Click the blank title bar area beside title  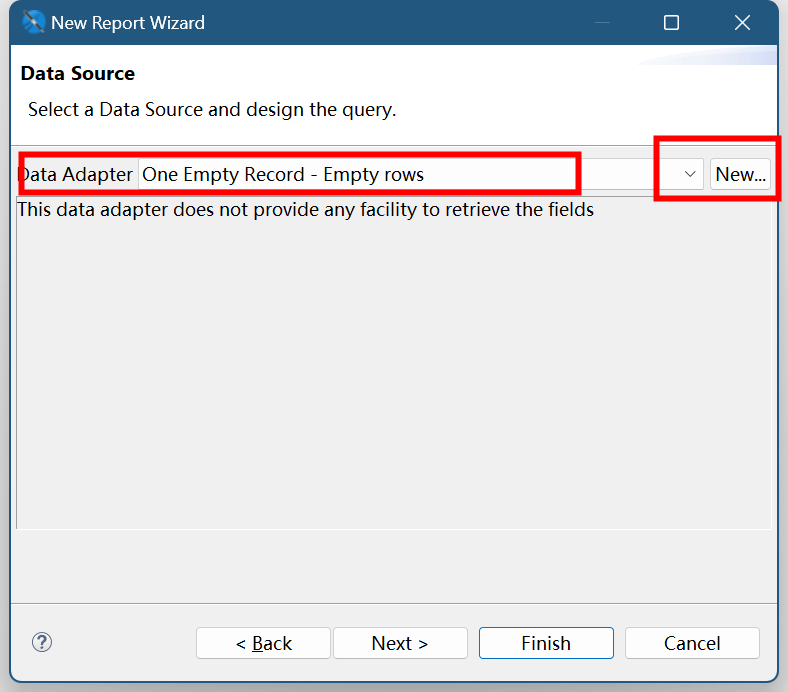pyautogui.click(x=400, y=22)
